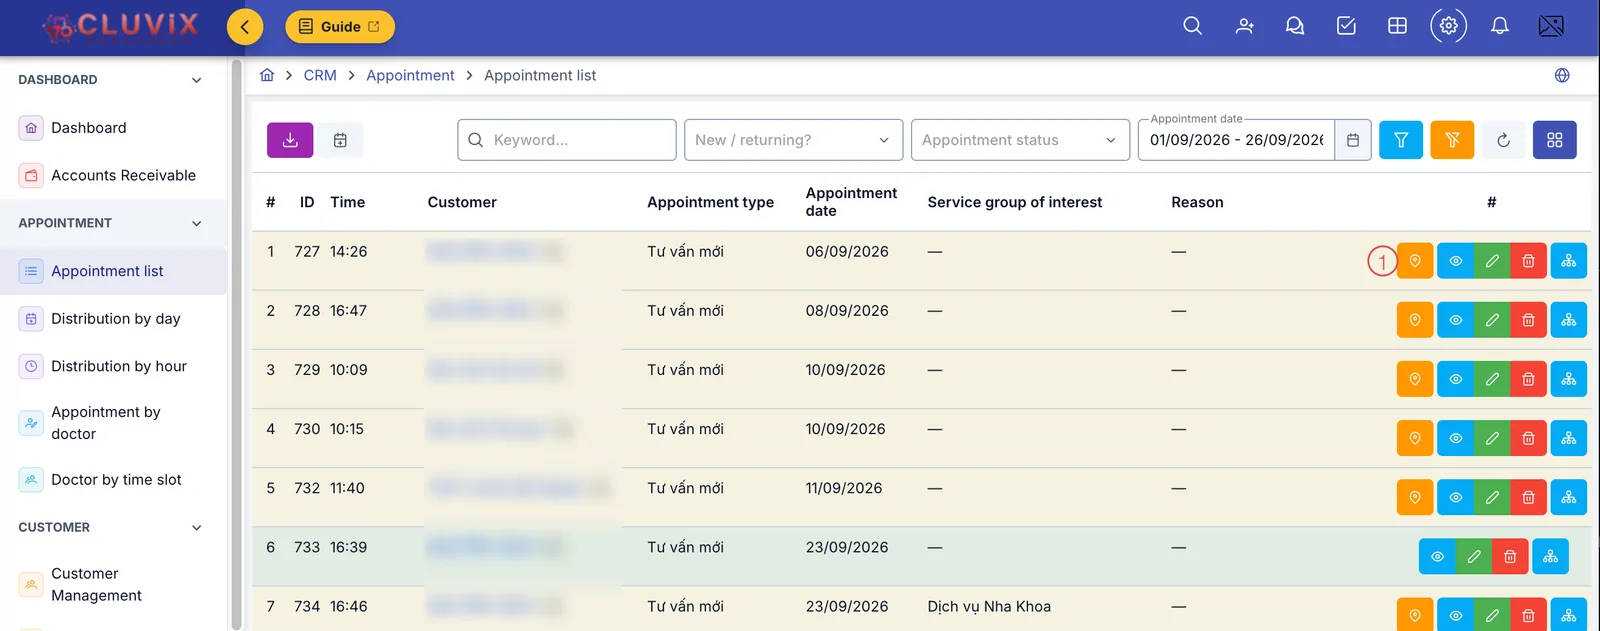Focus the Keyword search field

pyautogui.click(x=567, y=140)
